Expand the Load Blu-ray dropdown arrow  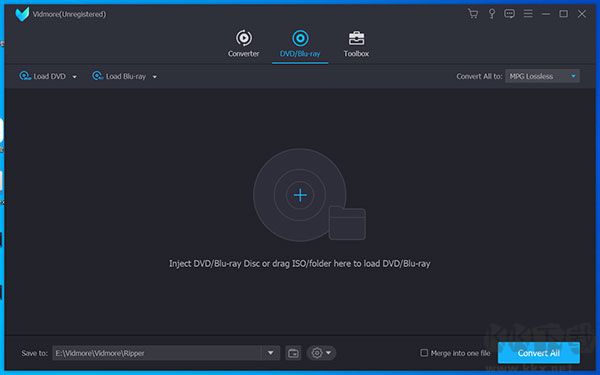click(155, 77)
